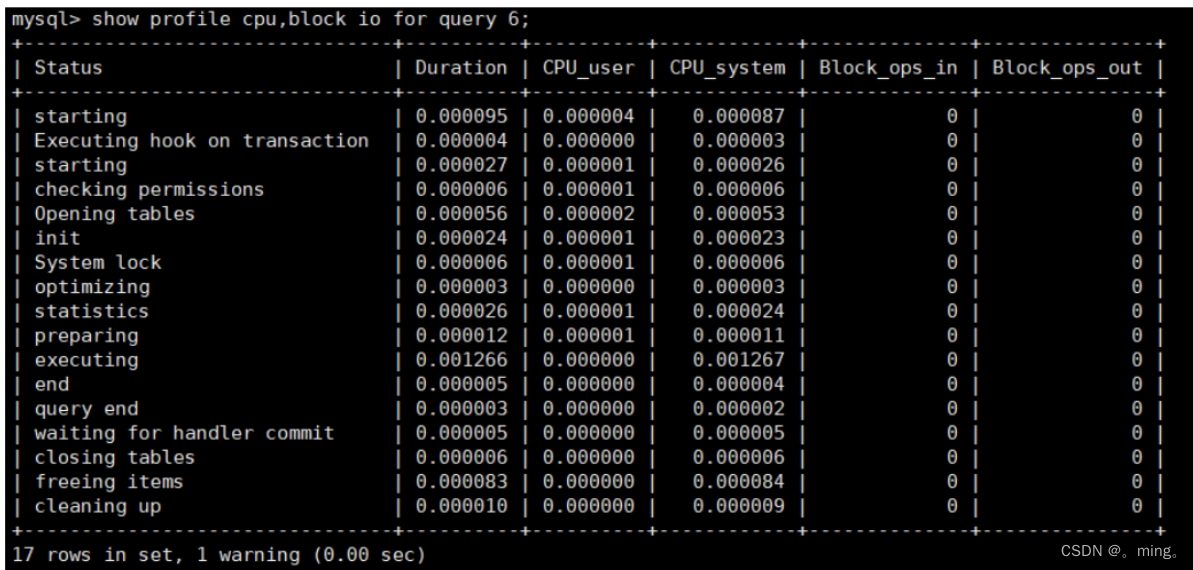
Task: Click the 'checking permissions' status
Action: [149, 189]
